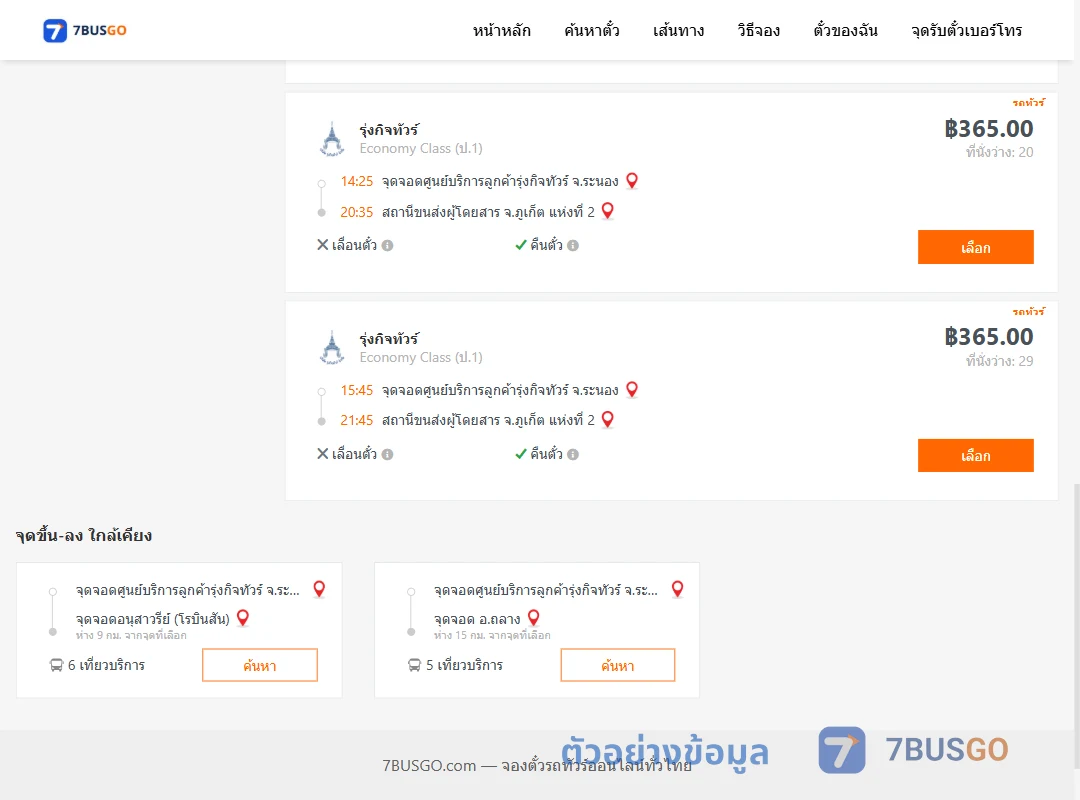Image resolution: width=1080 pixels, height=800 pixels.
Task: Click the 7BUSGO logo in header
Action: pos(85,30)
